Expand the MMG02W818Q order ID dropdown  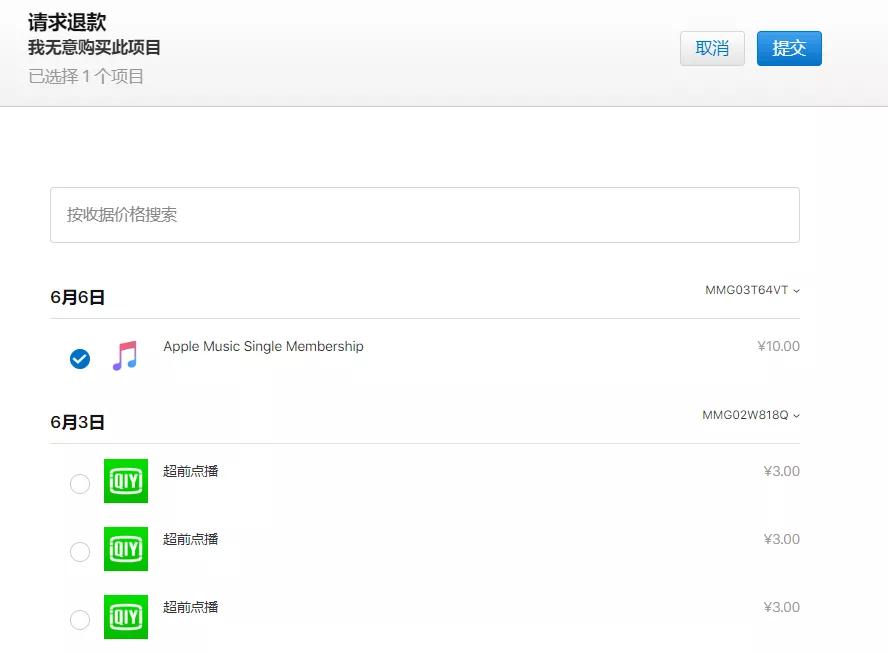click(x=751, y=415)
